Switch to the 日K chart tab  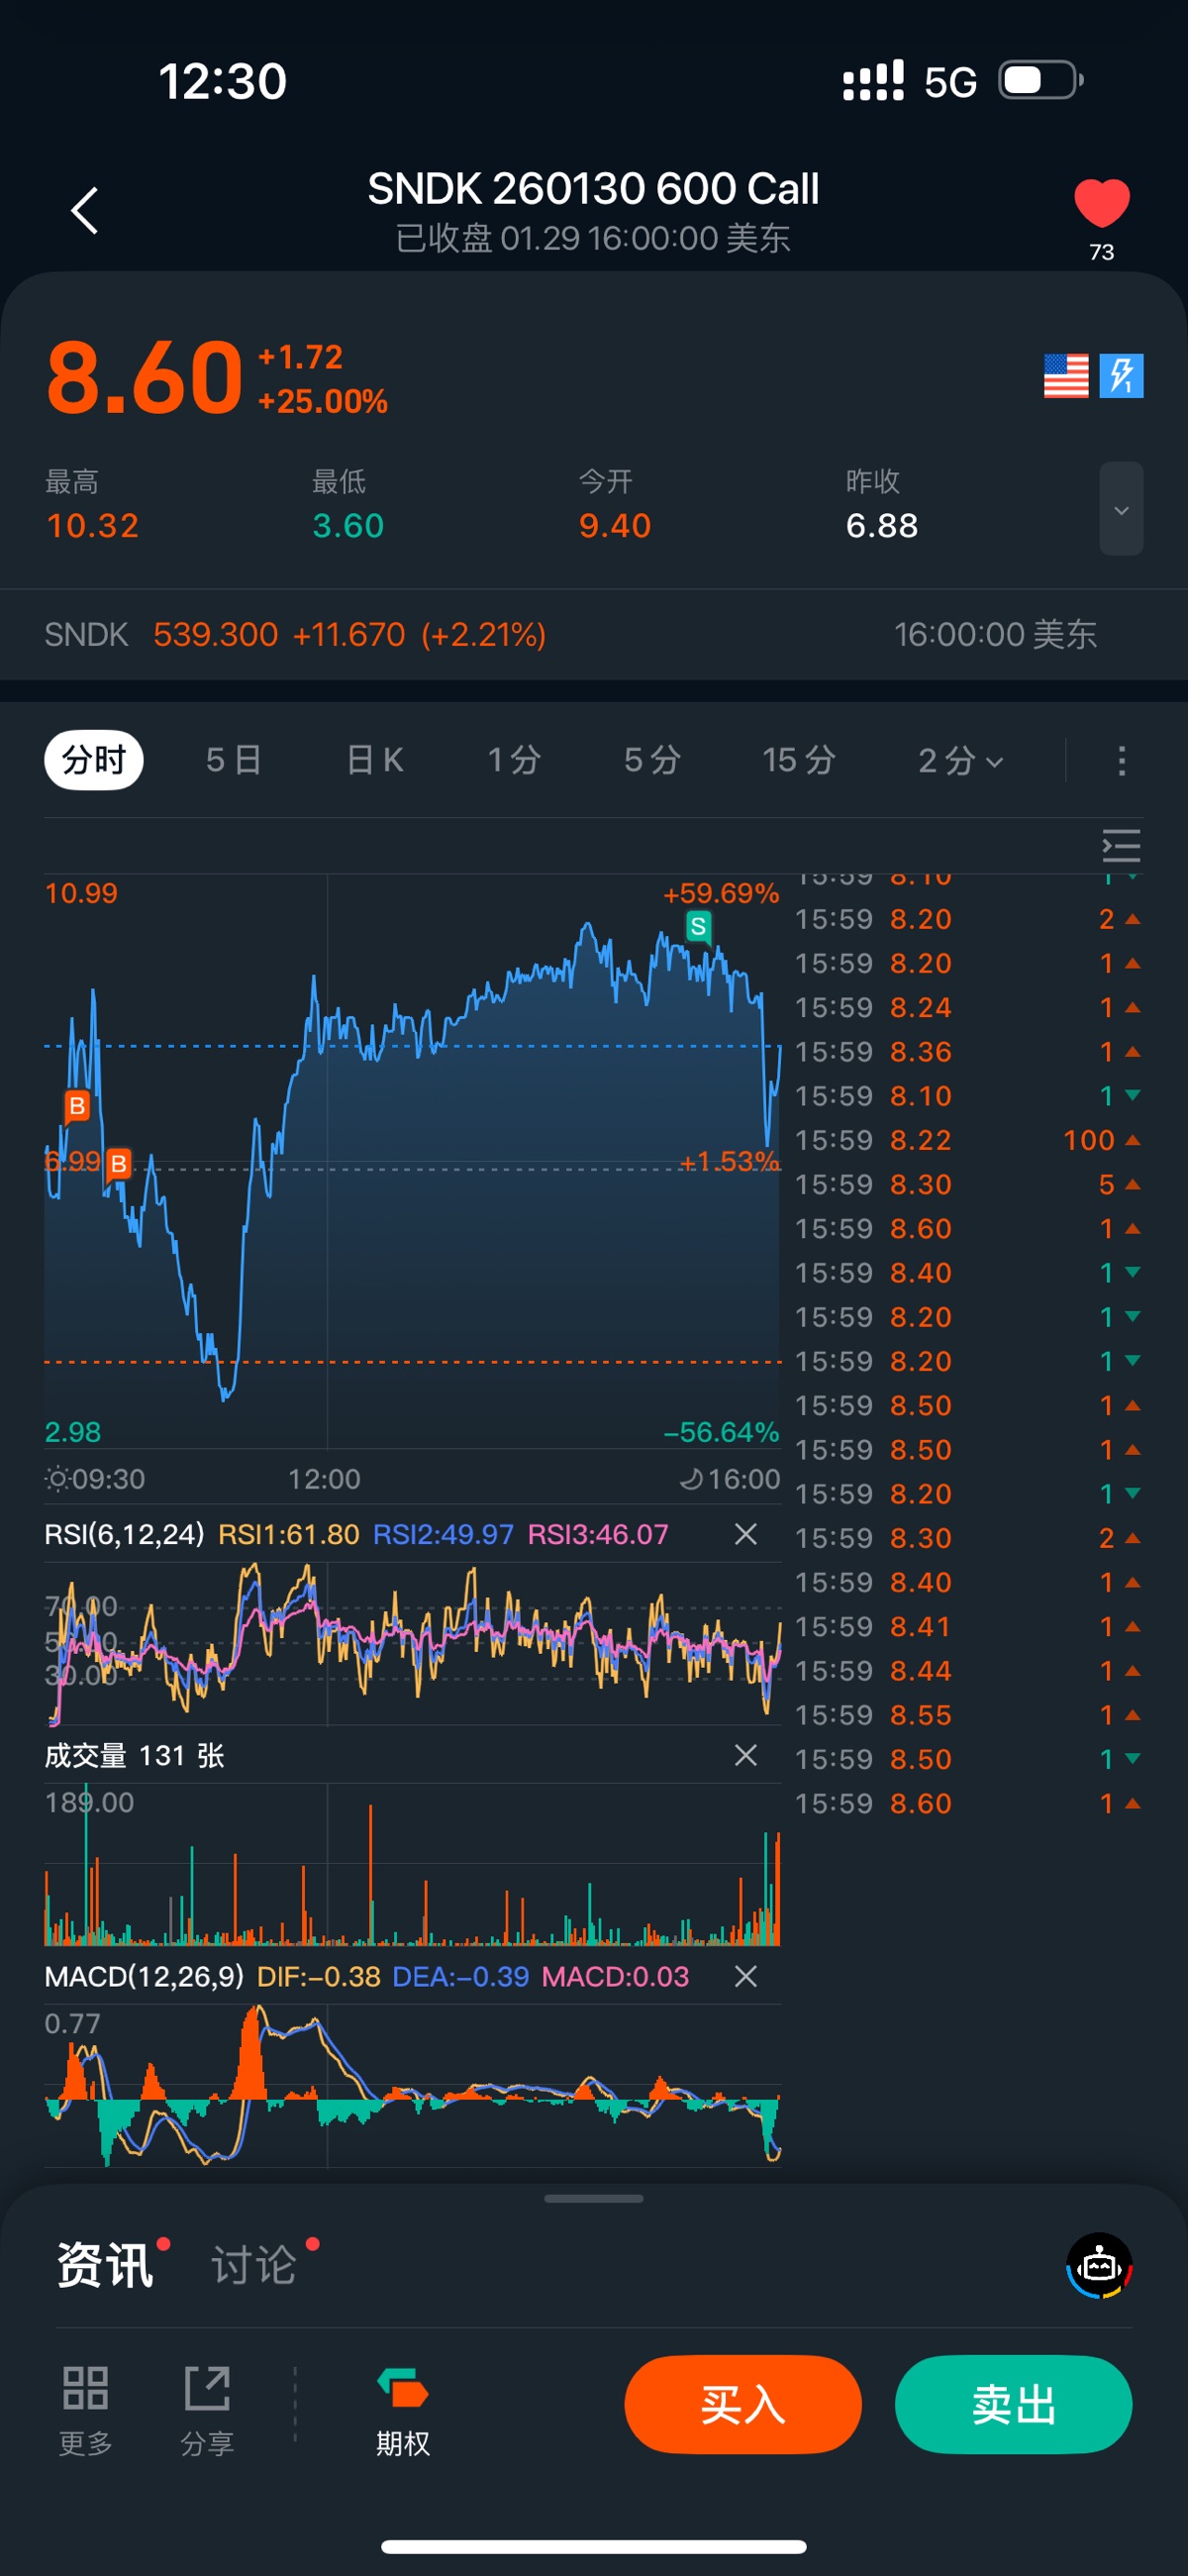[375, 761]
